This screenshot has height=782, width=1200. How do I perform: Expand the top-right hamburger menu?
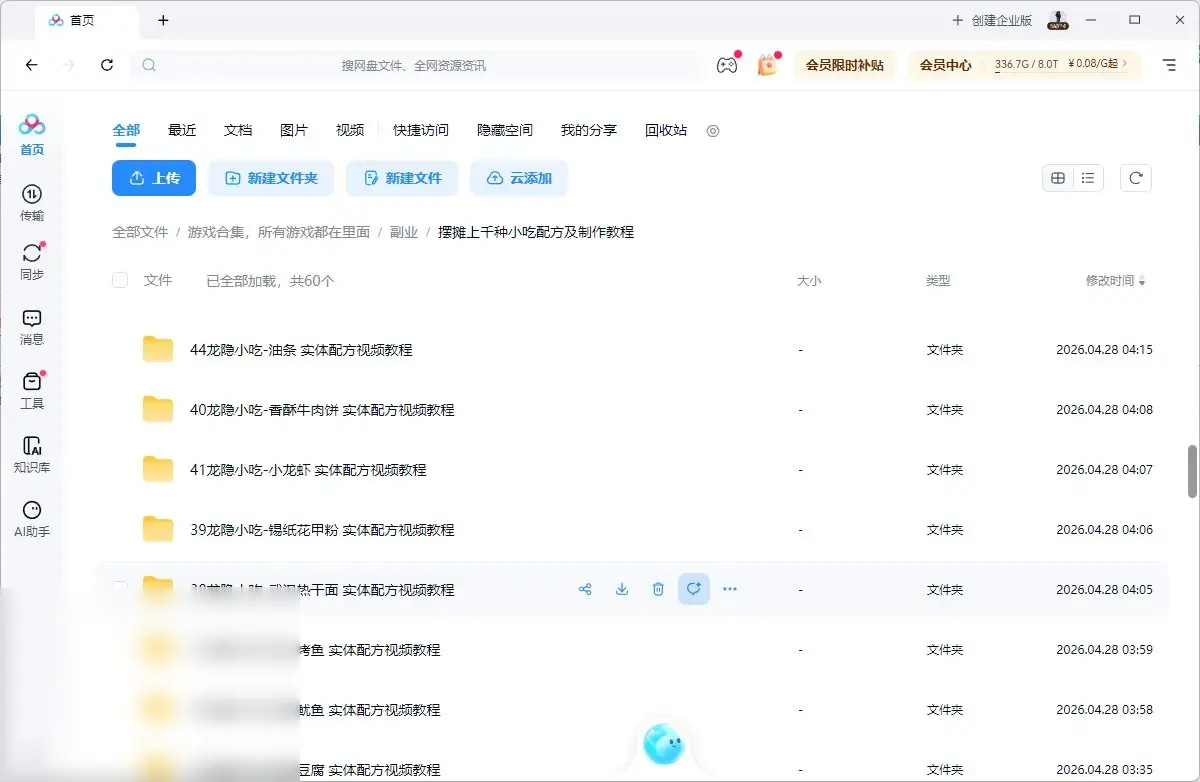coord(1169,64)
